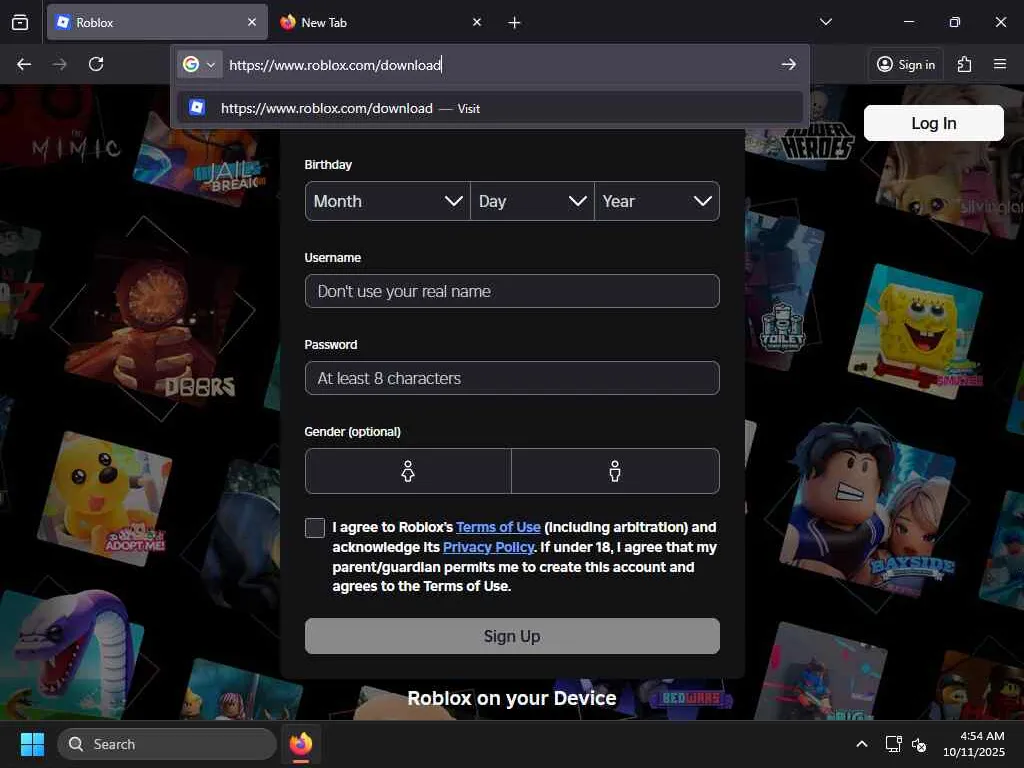The image size is (1024, 768).
Task: Show hidden system tray icons
Action: coord(862,744)
